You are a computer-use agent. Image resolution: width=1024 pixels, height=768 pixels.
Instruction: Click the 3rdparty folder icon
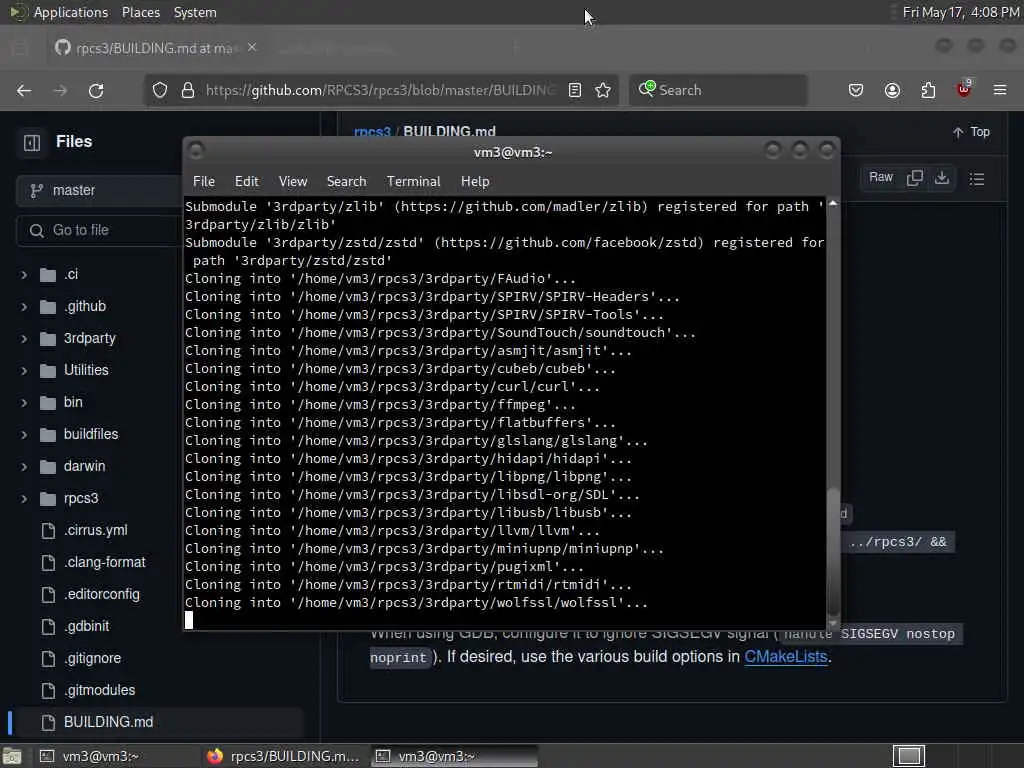point(48,338)
